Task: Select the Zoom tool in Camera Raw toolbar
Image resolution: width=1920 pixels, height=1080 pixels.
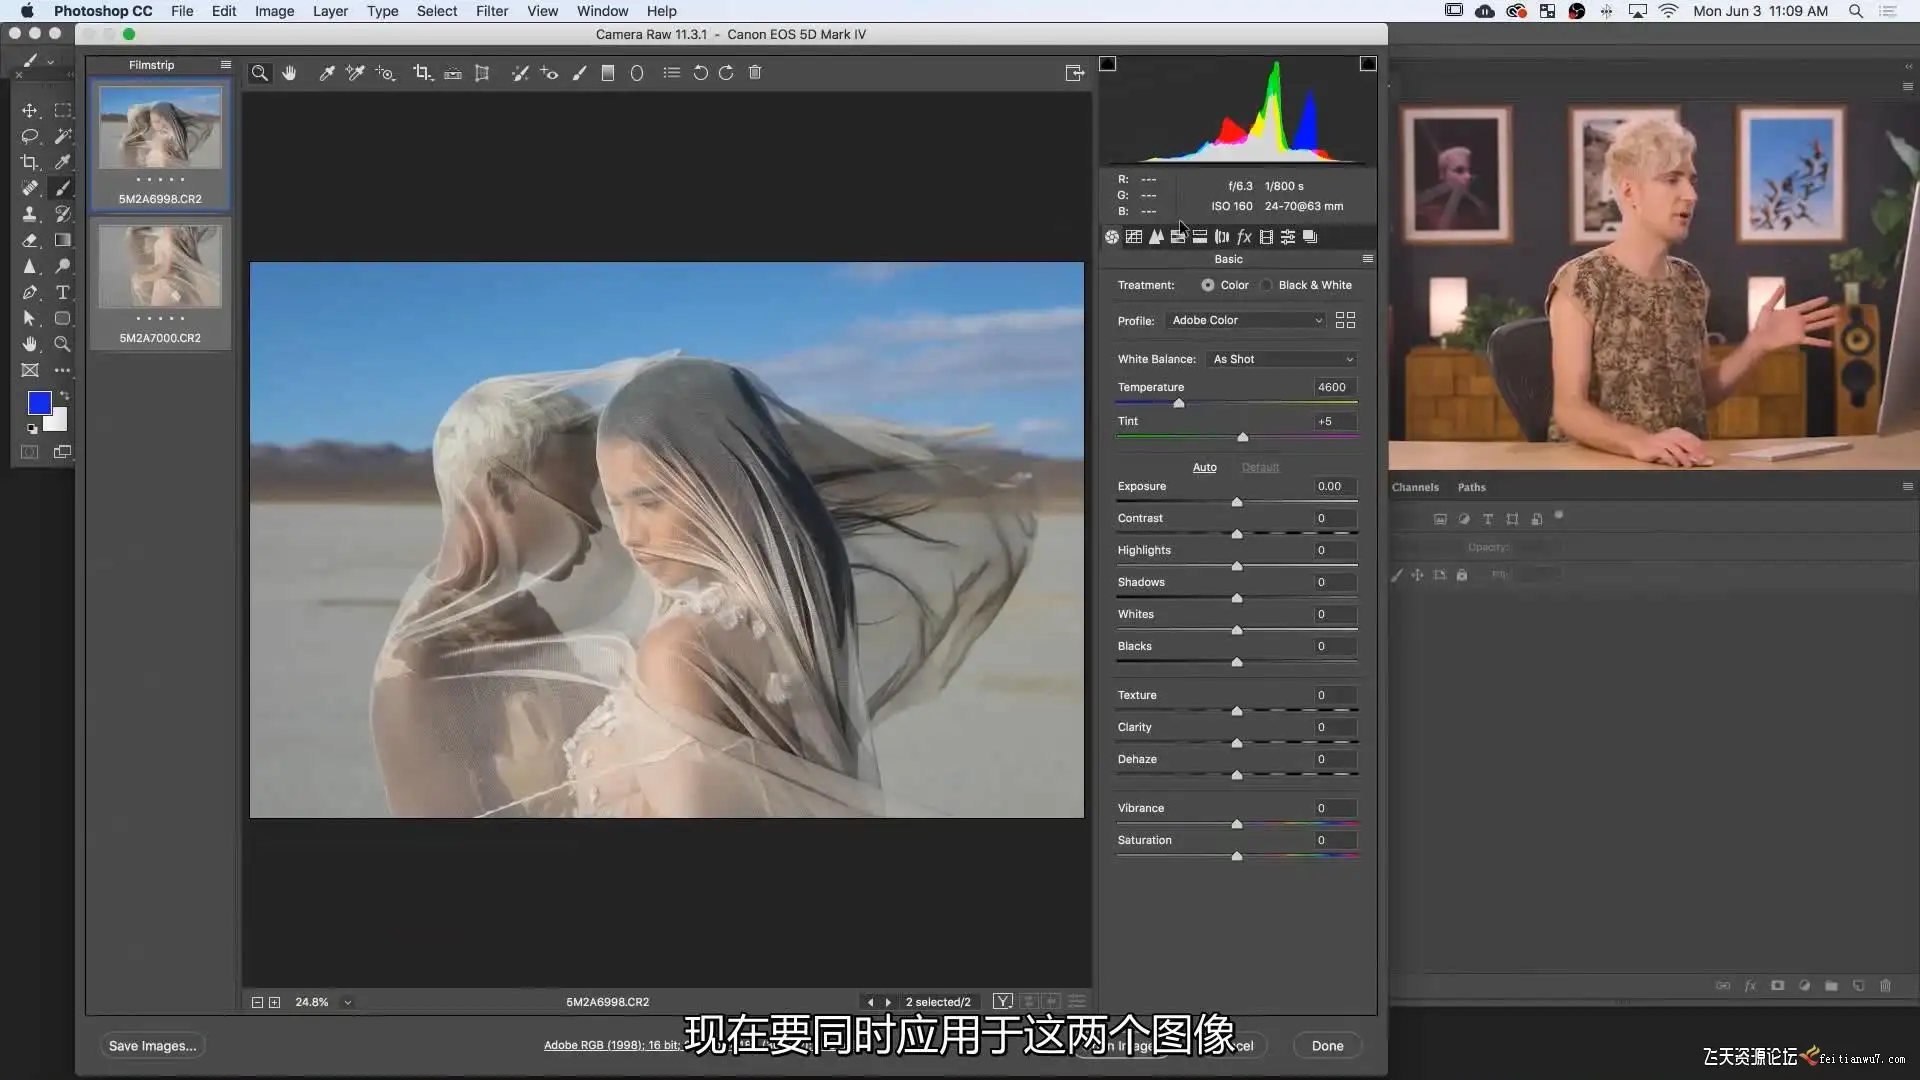Action: (x=259, y=73)
